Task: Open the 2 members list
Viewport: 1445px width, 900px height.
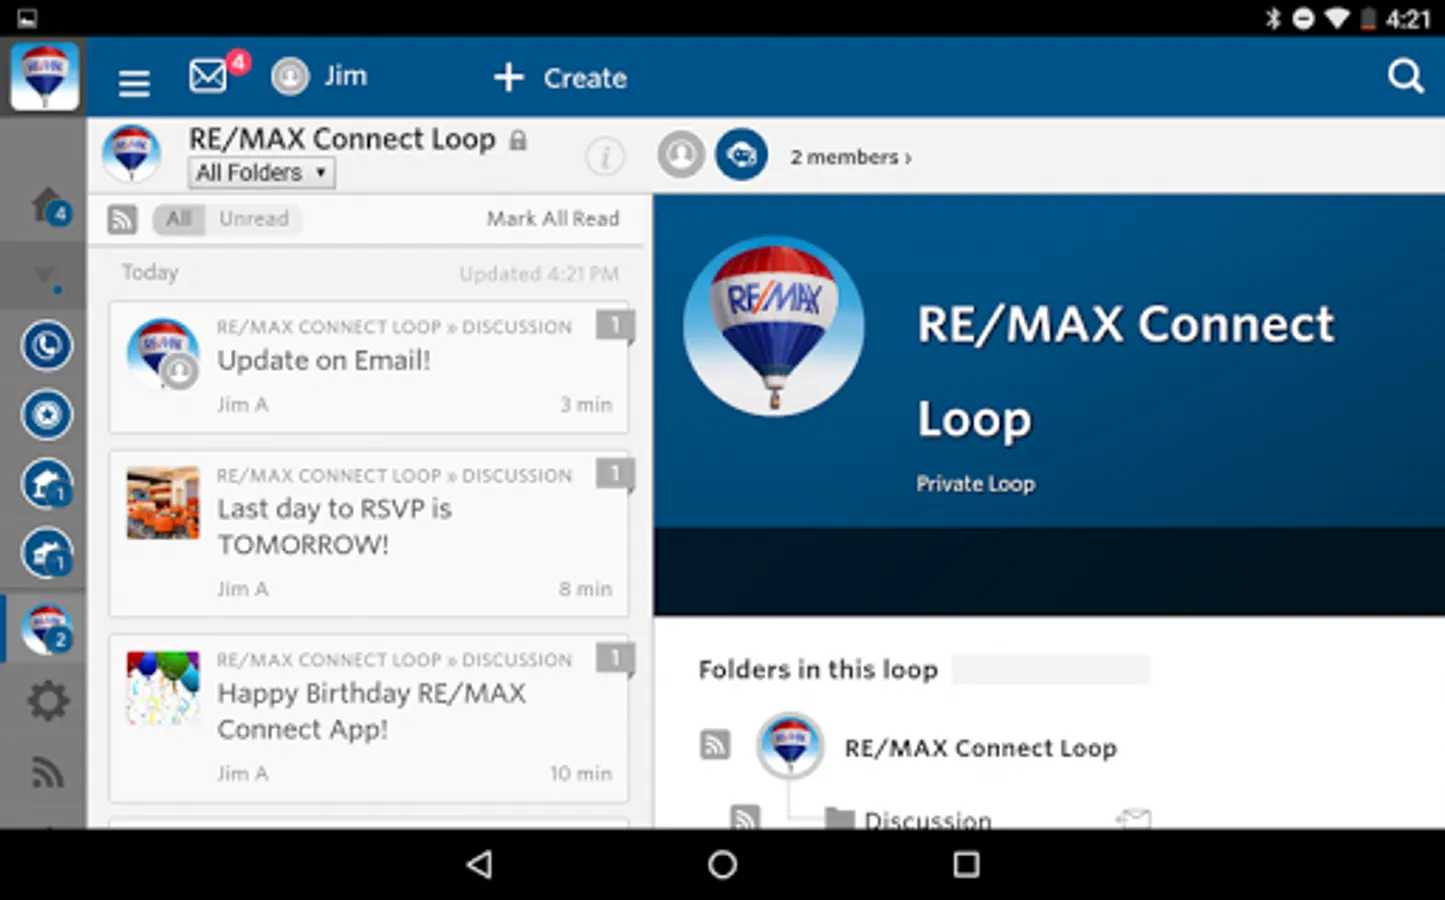Action: tap(850, 157)
